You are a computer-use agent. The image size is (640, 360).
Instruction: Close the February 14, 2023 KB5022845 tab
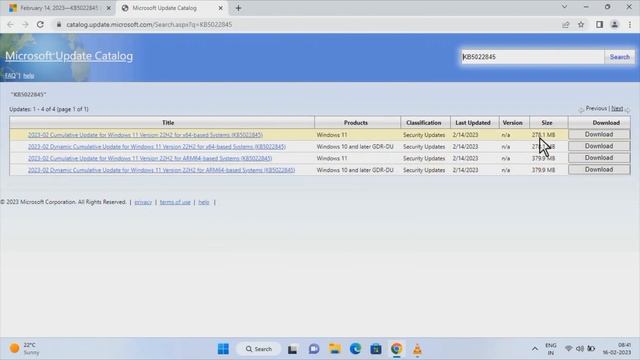click(109, 8)
